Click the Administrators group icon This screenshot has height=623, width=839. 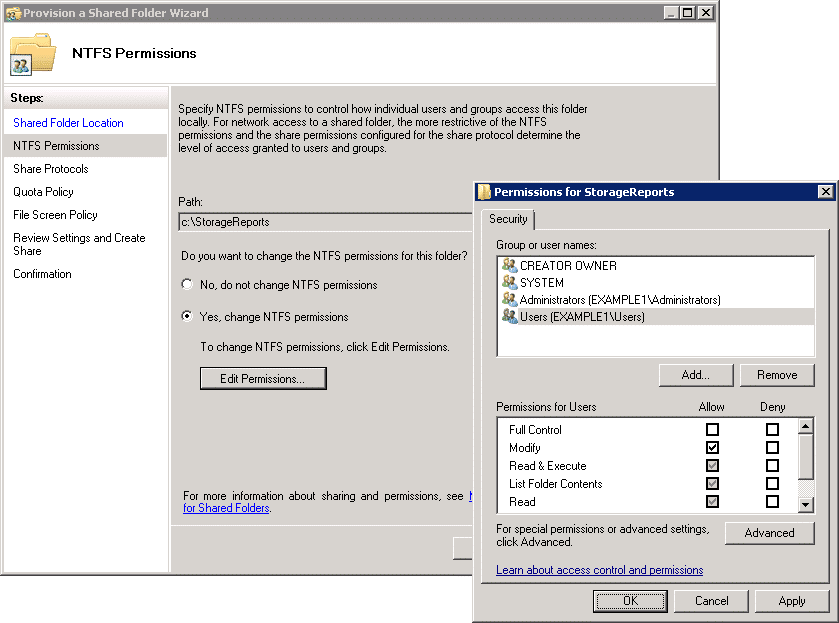click(x=509, y=300)
